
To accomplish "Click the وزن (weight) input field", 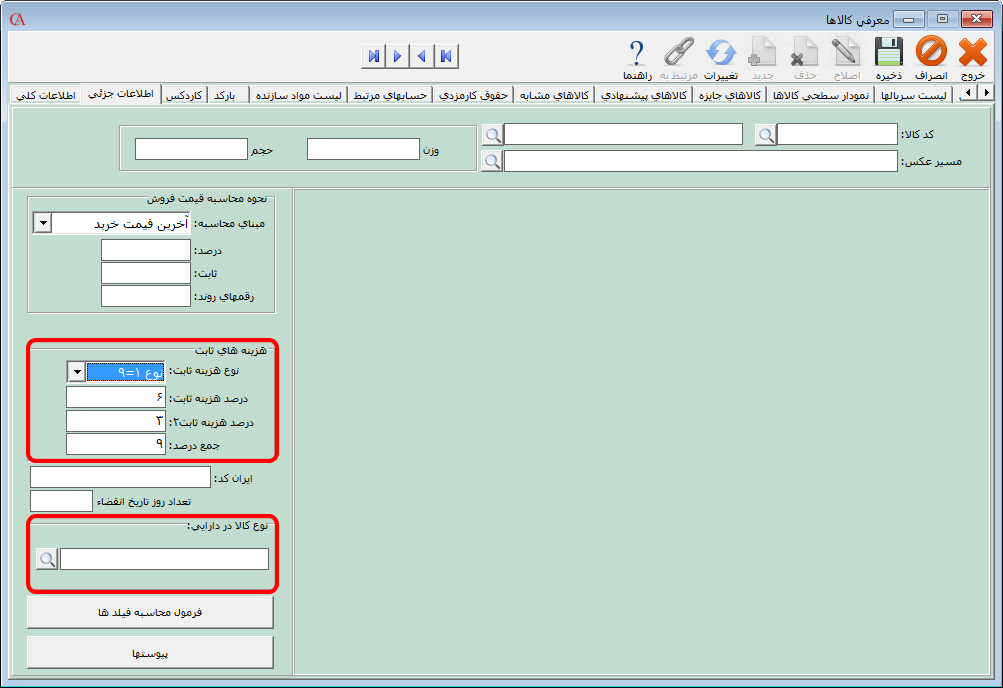I will [362, 149].
